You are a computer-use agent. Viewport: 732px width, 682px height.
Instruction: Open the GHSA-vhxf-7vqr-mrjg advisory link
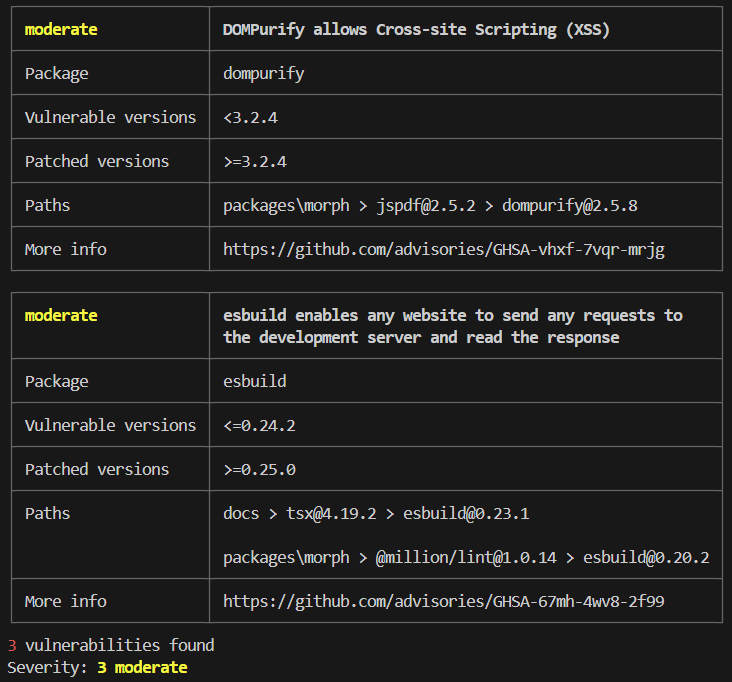tap(443, 249)
